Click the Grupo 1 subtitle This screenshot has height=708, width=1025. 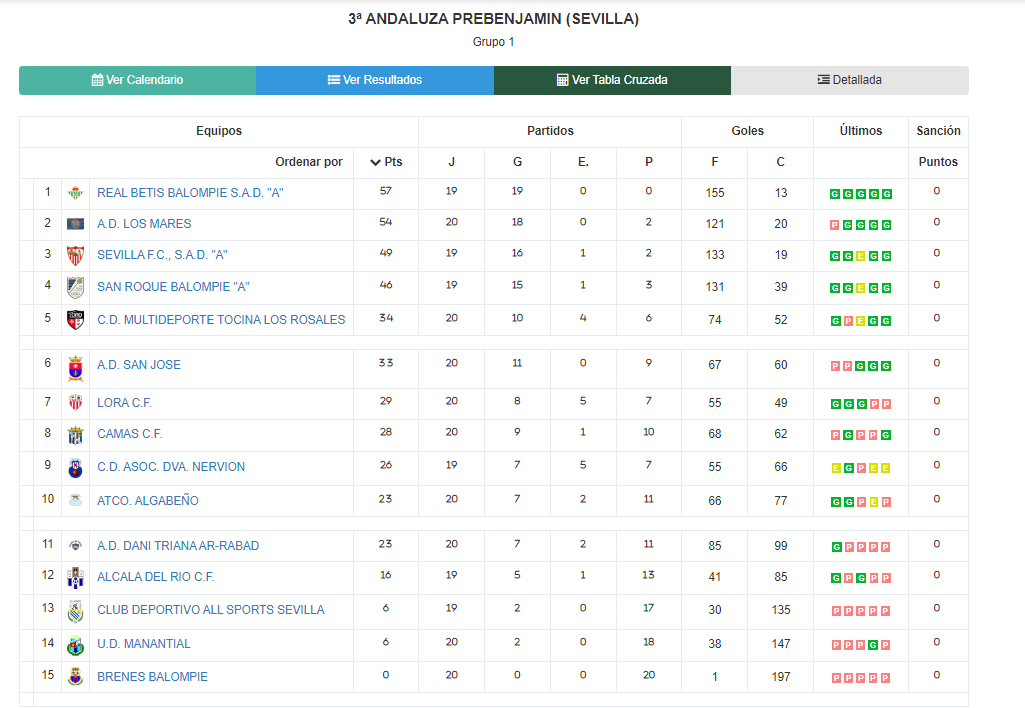point(494,42)
